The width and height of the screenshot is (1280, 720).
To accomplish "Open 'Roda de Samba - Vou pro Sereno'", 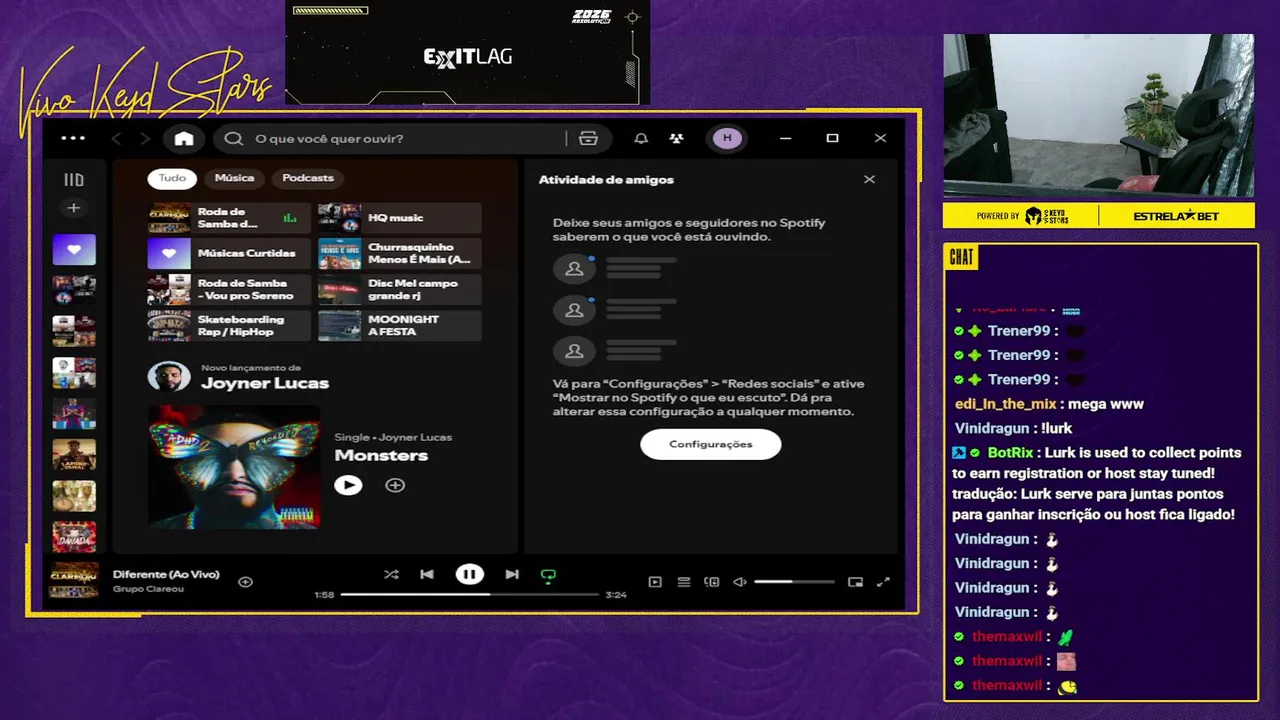I will tap(229, 290).
